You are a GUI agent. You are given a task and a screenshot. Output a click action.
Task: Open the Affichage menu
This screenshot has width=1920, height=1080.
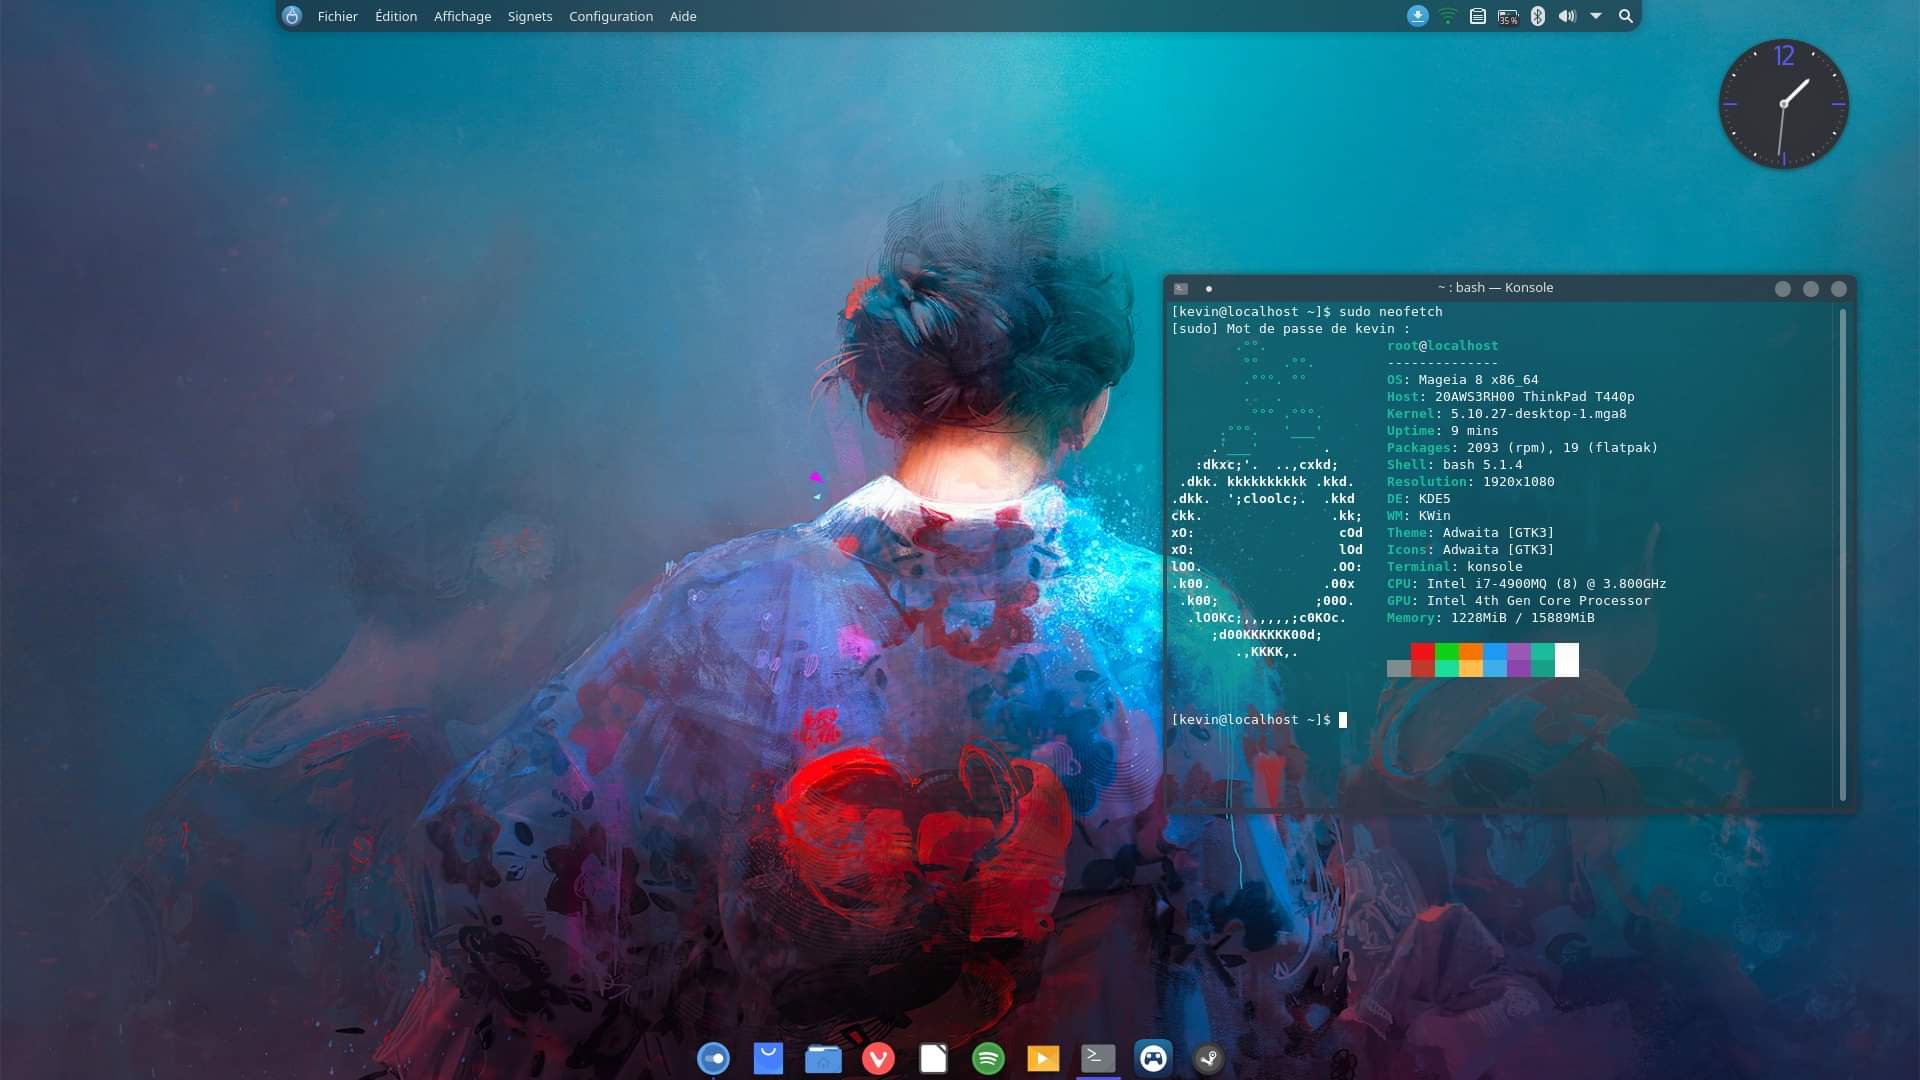pyautogui.click(x=462, y=16)
